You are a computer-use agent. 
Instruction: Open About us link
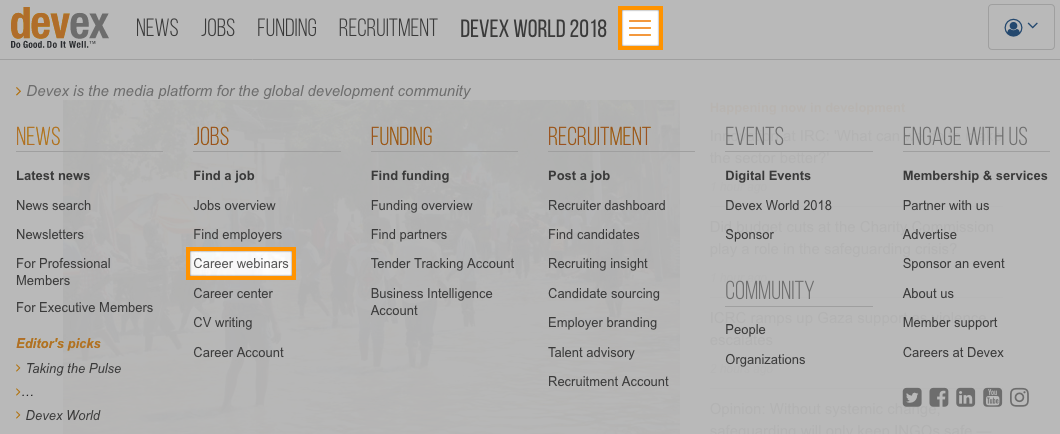coord(928,293)
